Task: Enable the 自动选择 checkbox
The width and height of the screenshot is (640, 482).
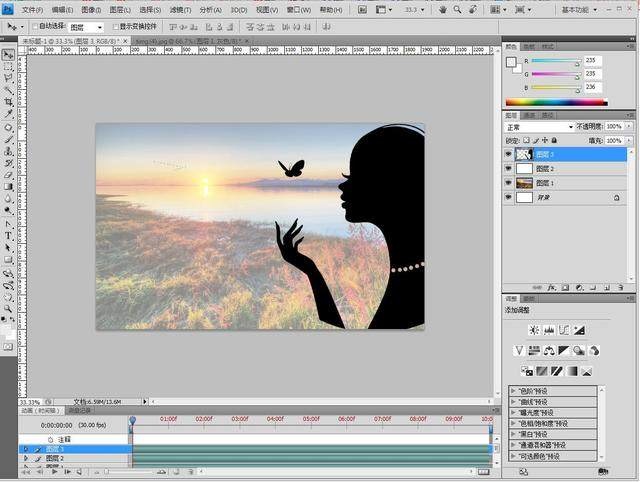Action: pyautogui.click(x=37, y=27)
